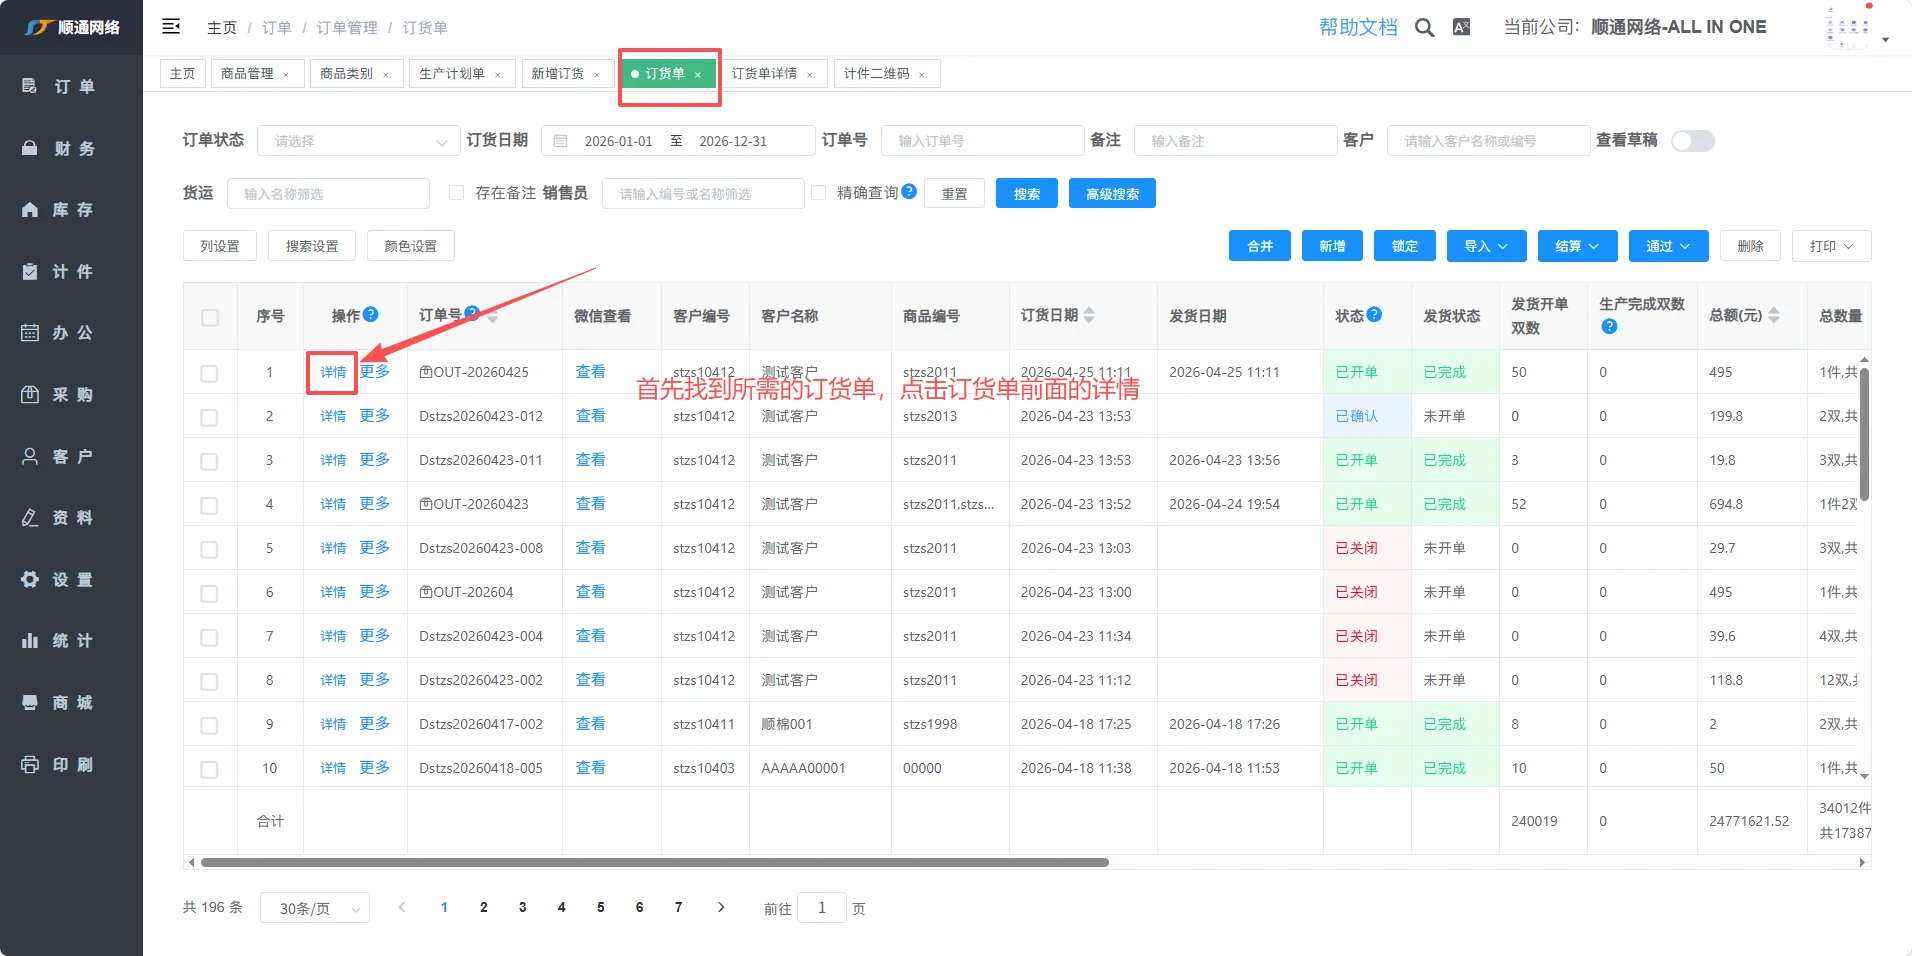Open the 库存 inventory sidebar icon
Screen dimensions: 1912x956
pos(30,210)
